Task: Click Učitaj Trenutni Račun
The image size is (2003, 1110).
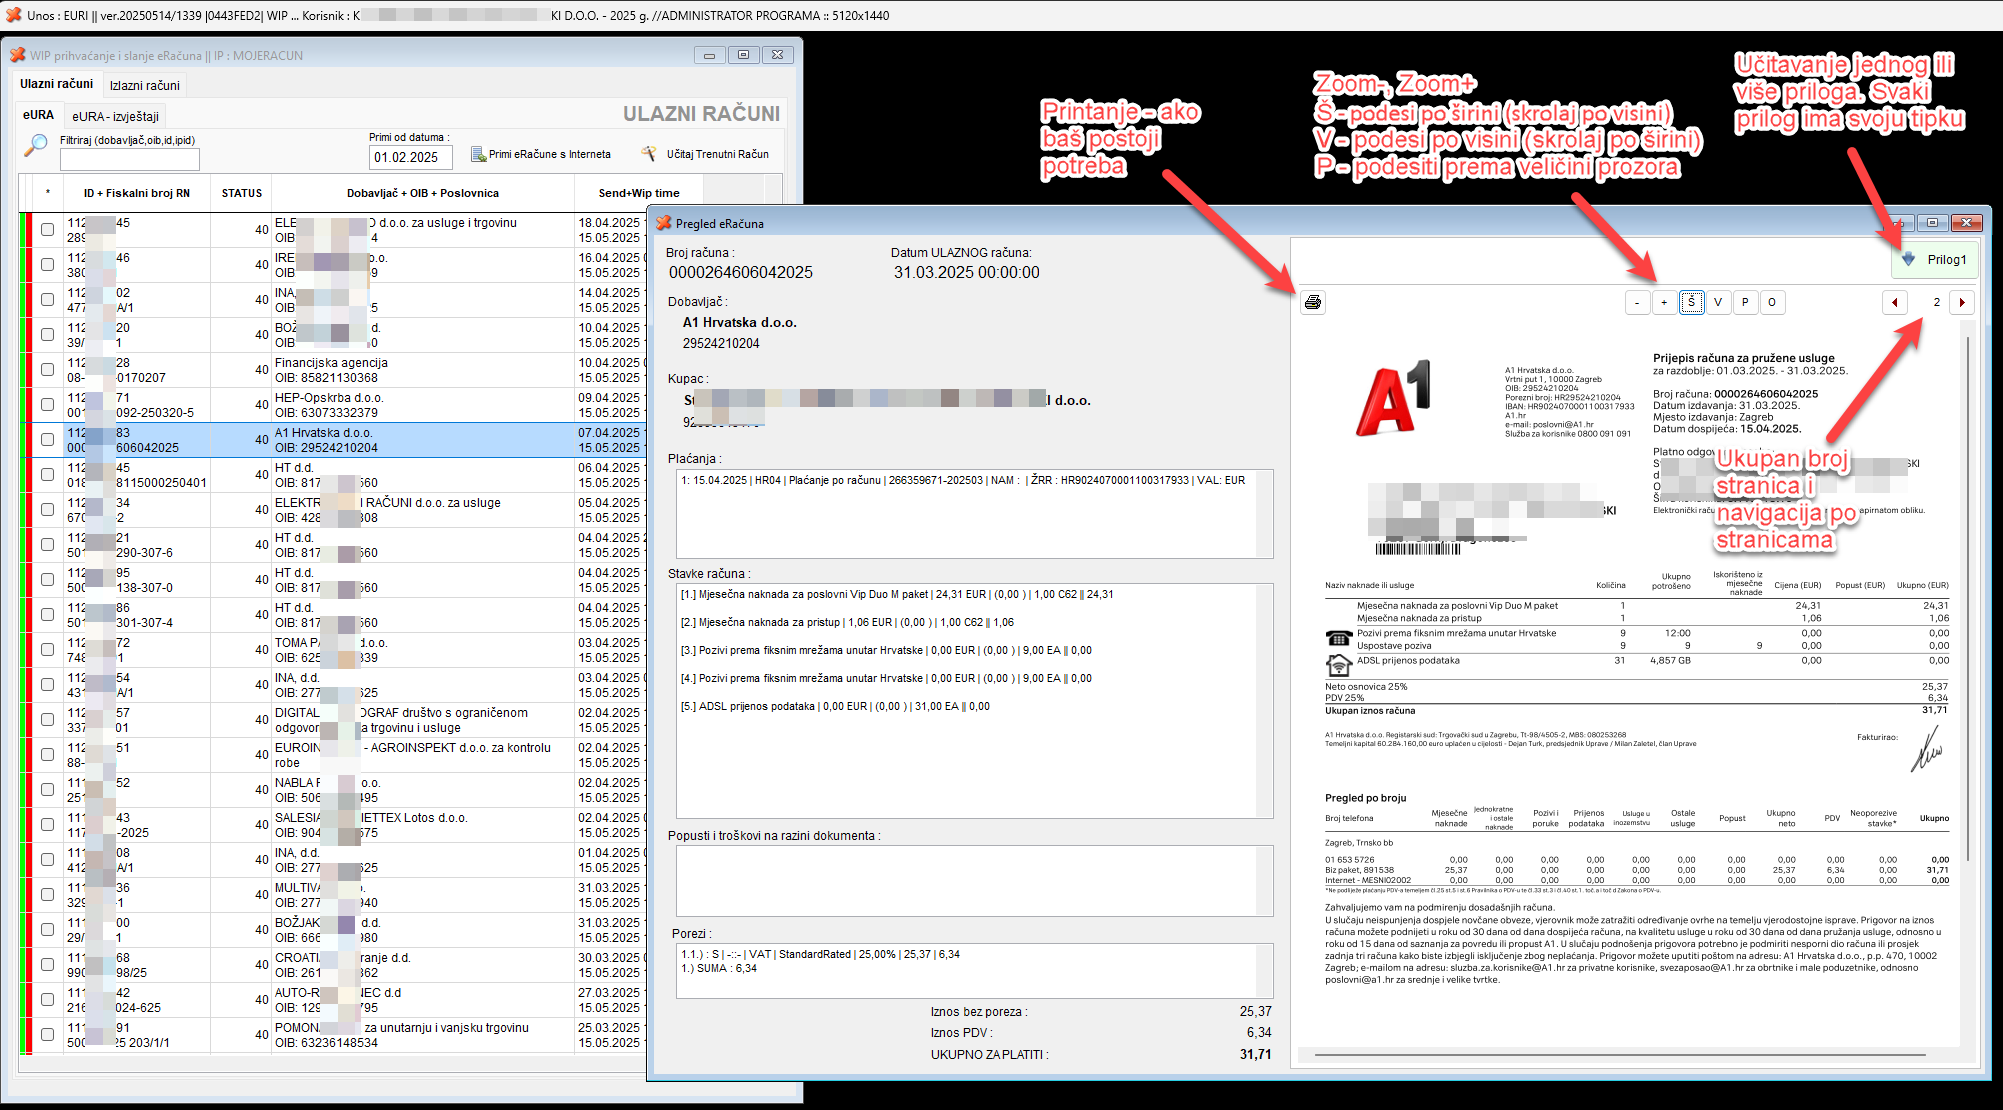Action: pos(706,154)
